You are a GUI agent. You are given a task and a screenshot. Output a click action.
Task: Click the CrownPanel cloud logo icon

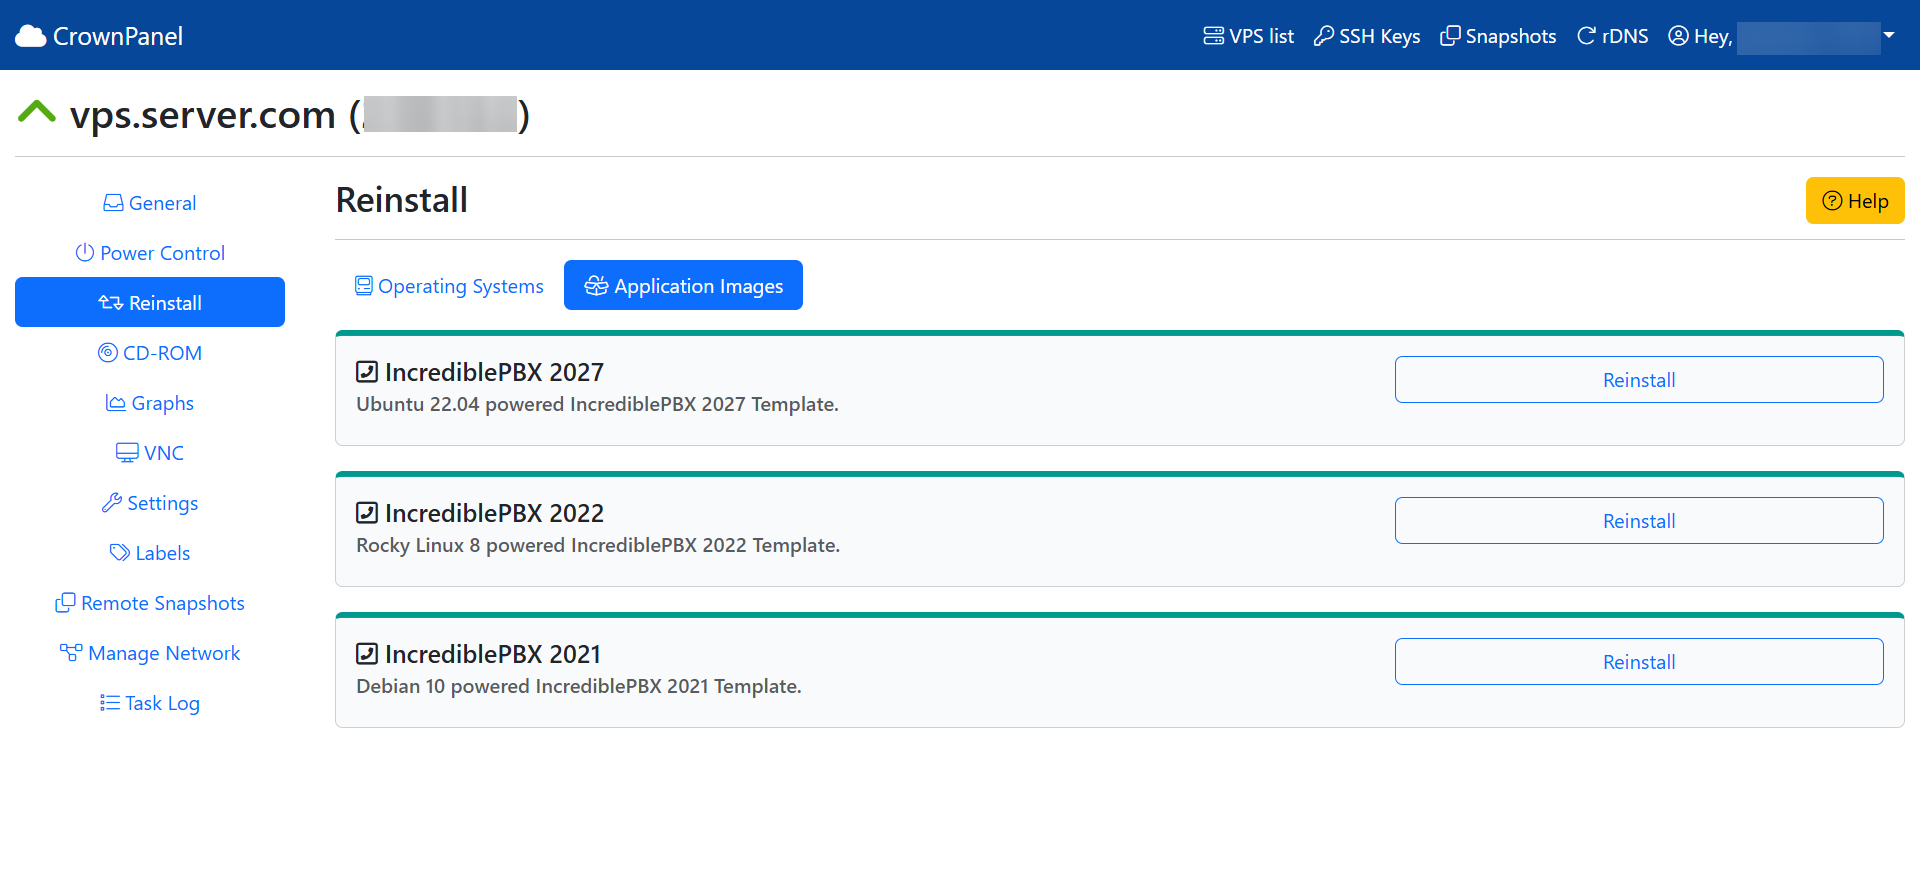31,36
